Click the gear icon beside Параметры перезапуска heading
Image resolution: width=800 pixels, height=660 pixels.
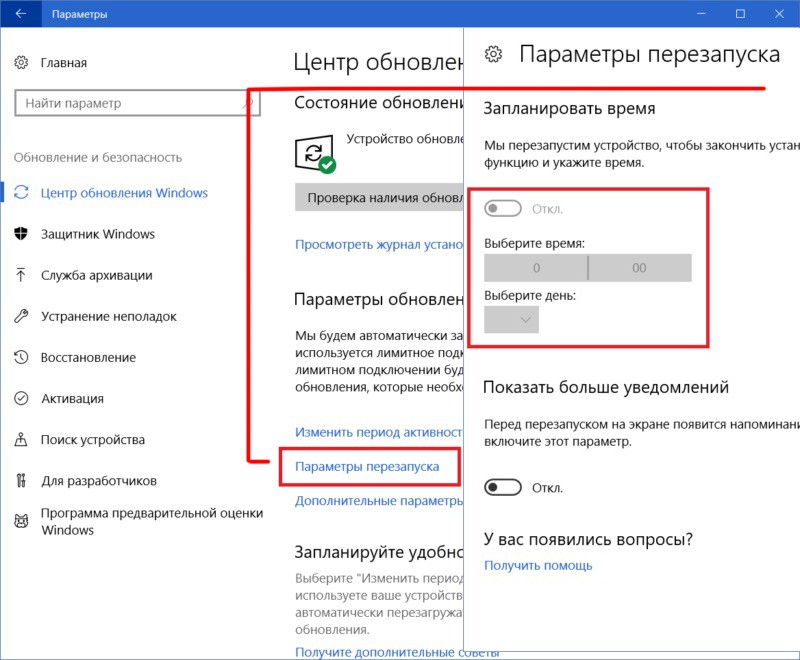click(x=493, y=54)
